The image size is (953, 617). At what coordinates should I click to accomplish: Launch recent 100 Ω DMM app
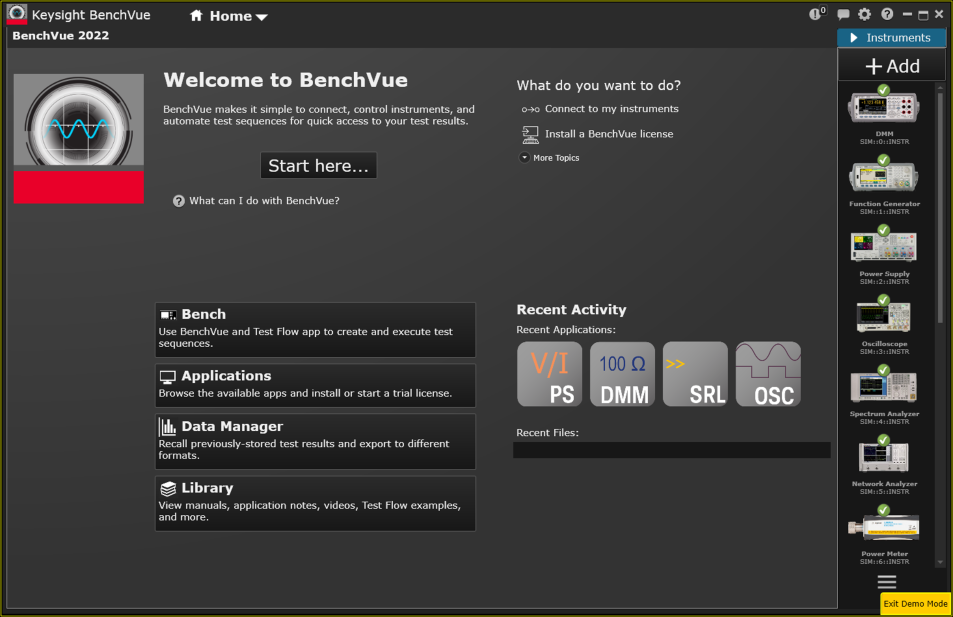coord(622,374)
